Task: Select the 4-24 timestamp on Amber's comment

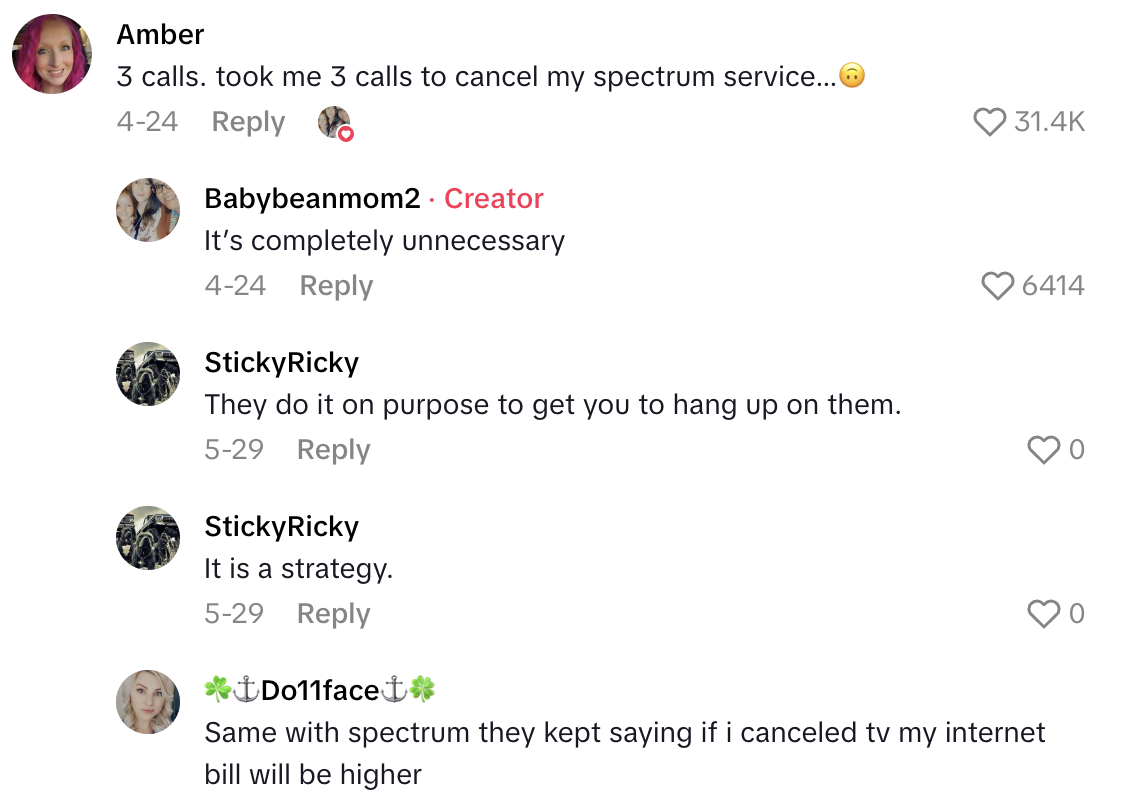Action: click(147, 122)
